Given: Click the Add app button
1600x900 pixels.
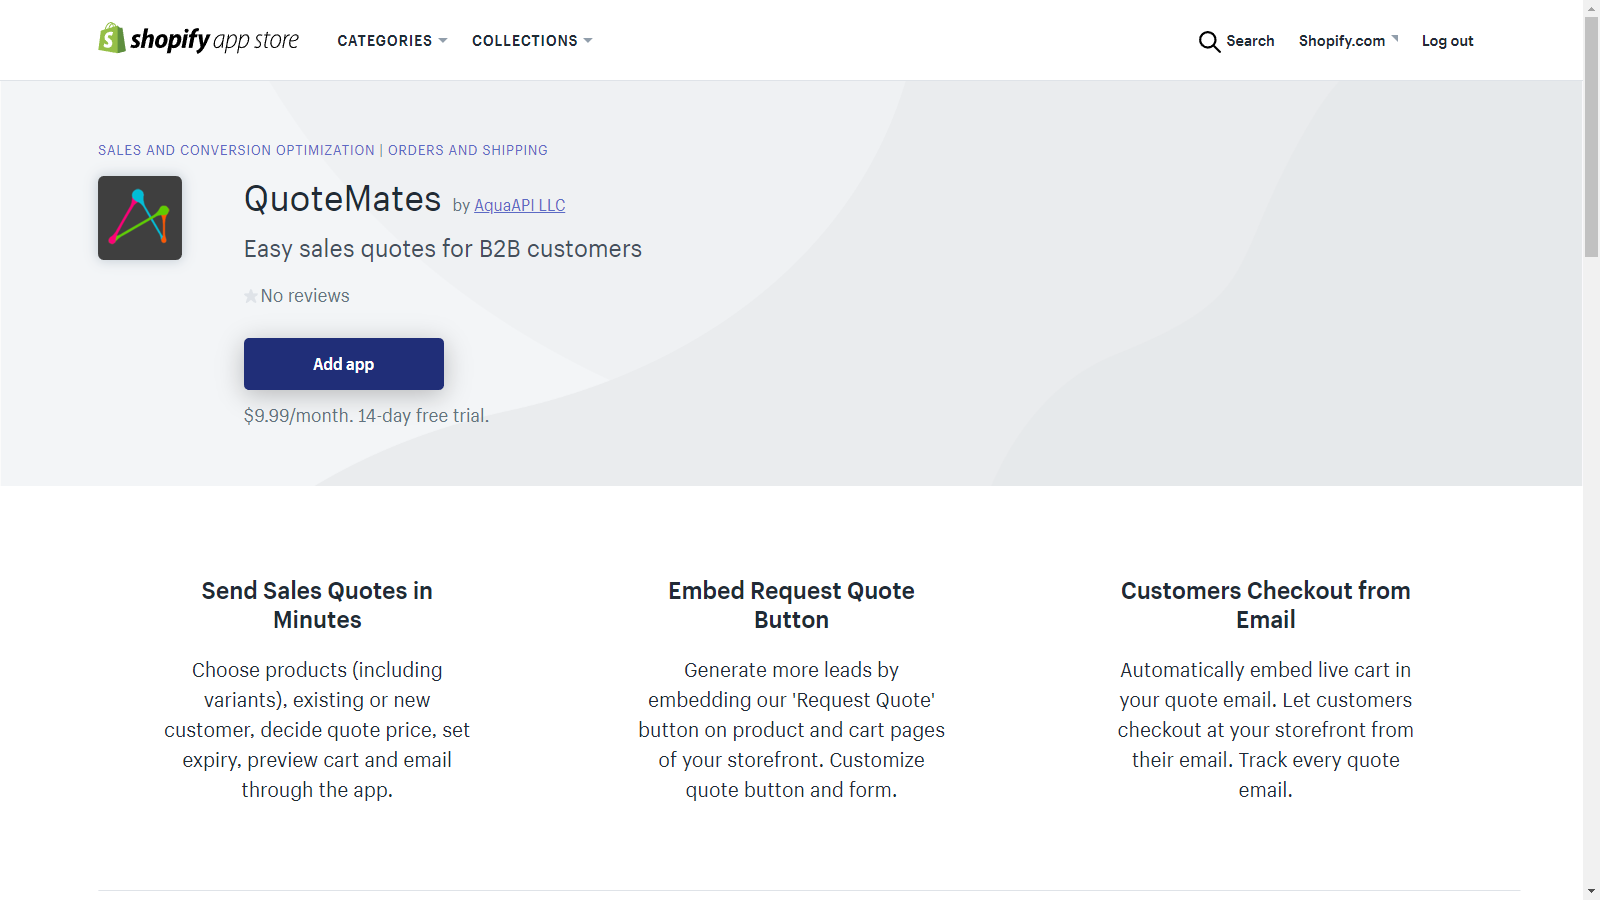Looking at the screenshot, I should [344, 364].
